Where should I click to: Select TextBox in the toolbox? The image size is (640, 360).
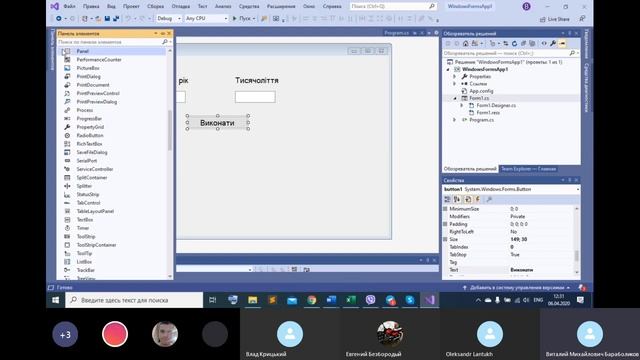tap(85, 220)
